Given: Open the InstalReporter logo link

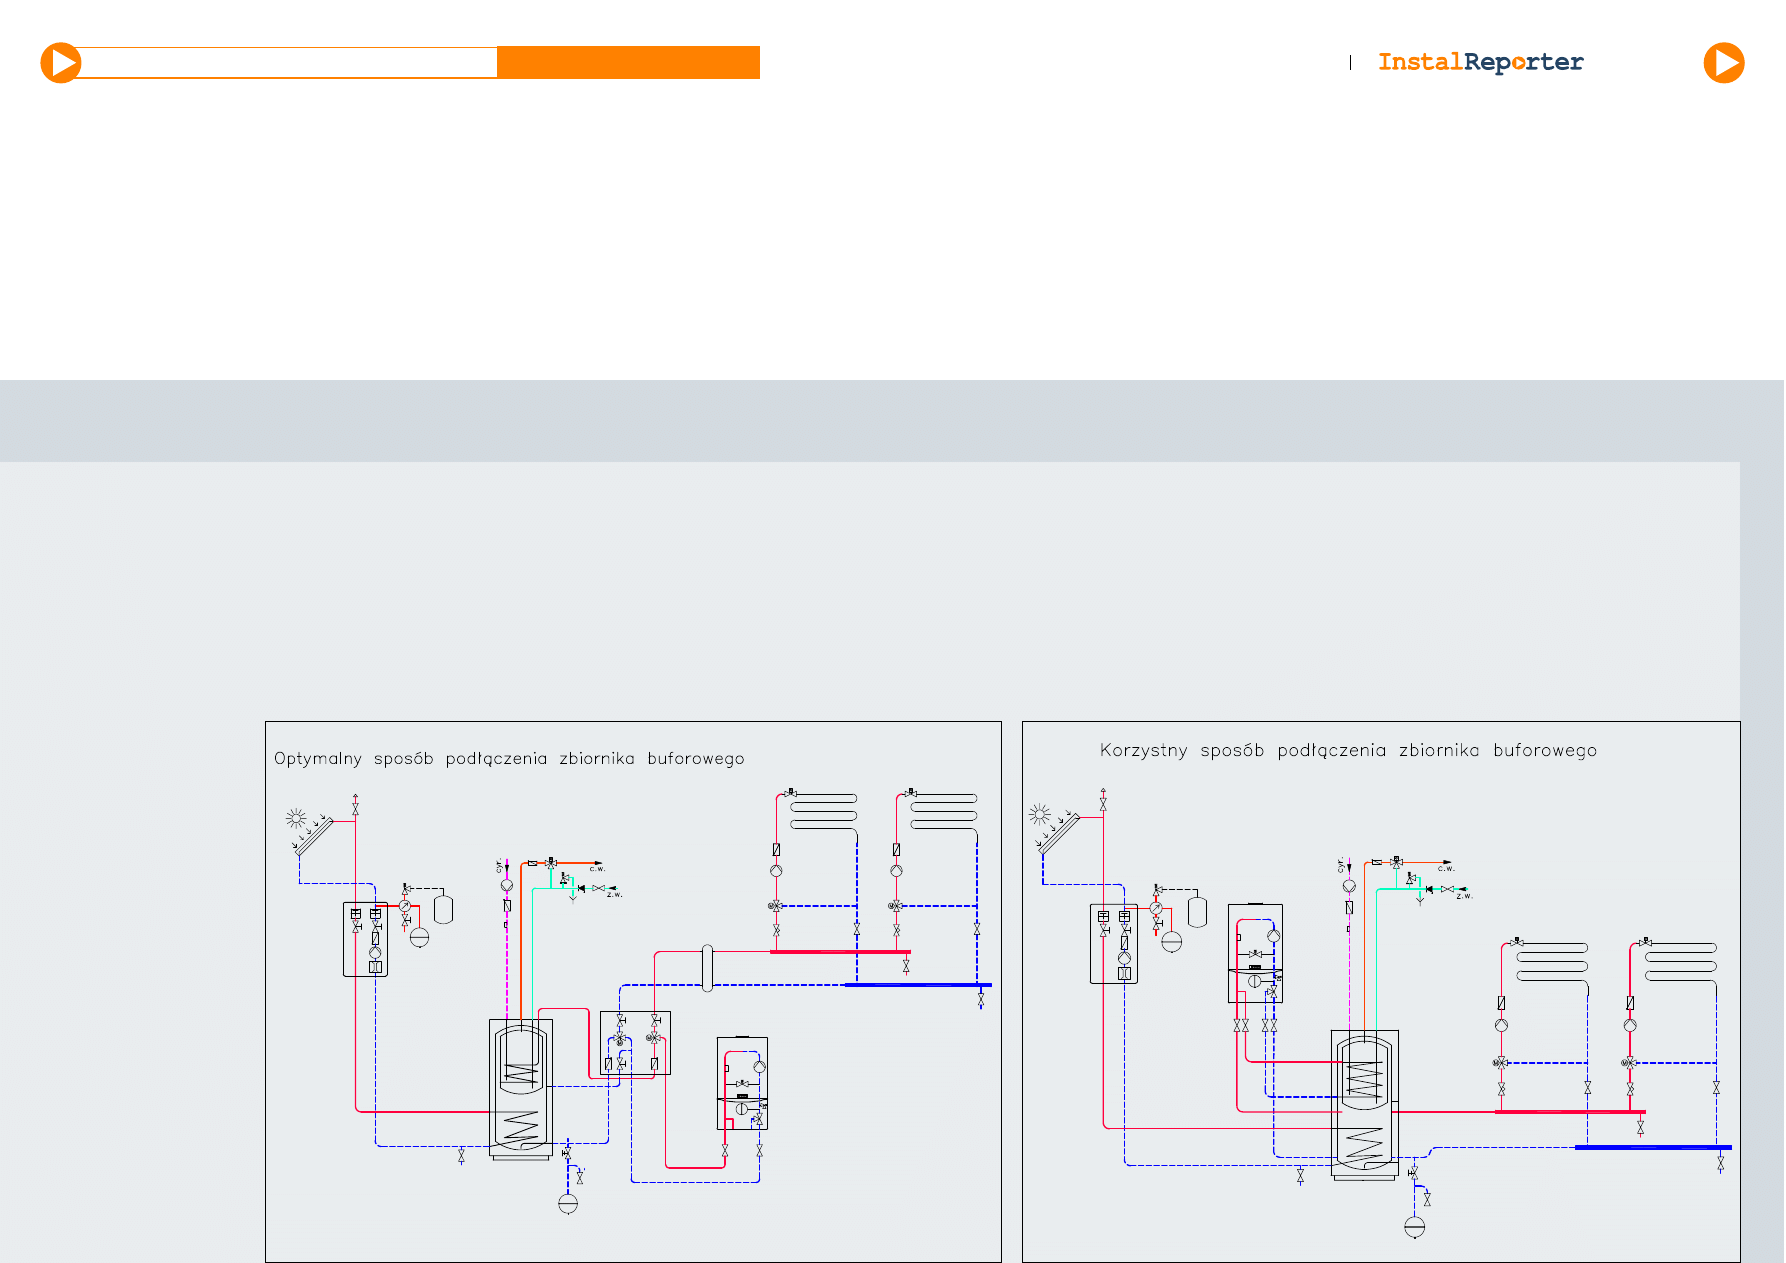Looking at the screenshot, I should (x=1480, y=62).
